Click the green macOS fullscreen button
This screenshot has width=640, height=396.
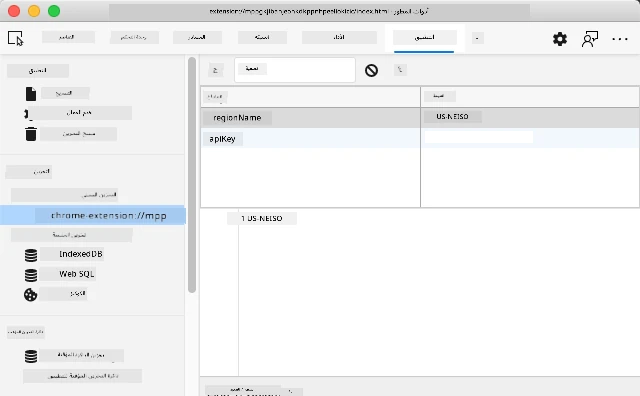pyautogui.click(x=54, y=11)
